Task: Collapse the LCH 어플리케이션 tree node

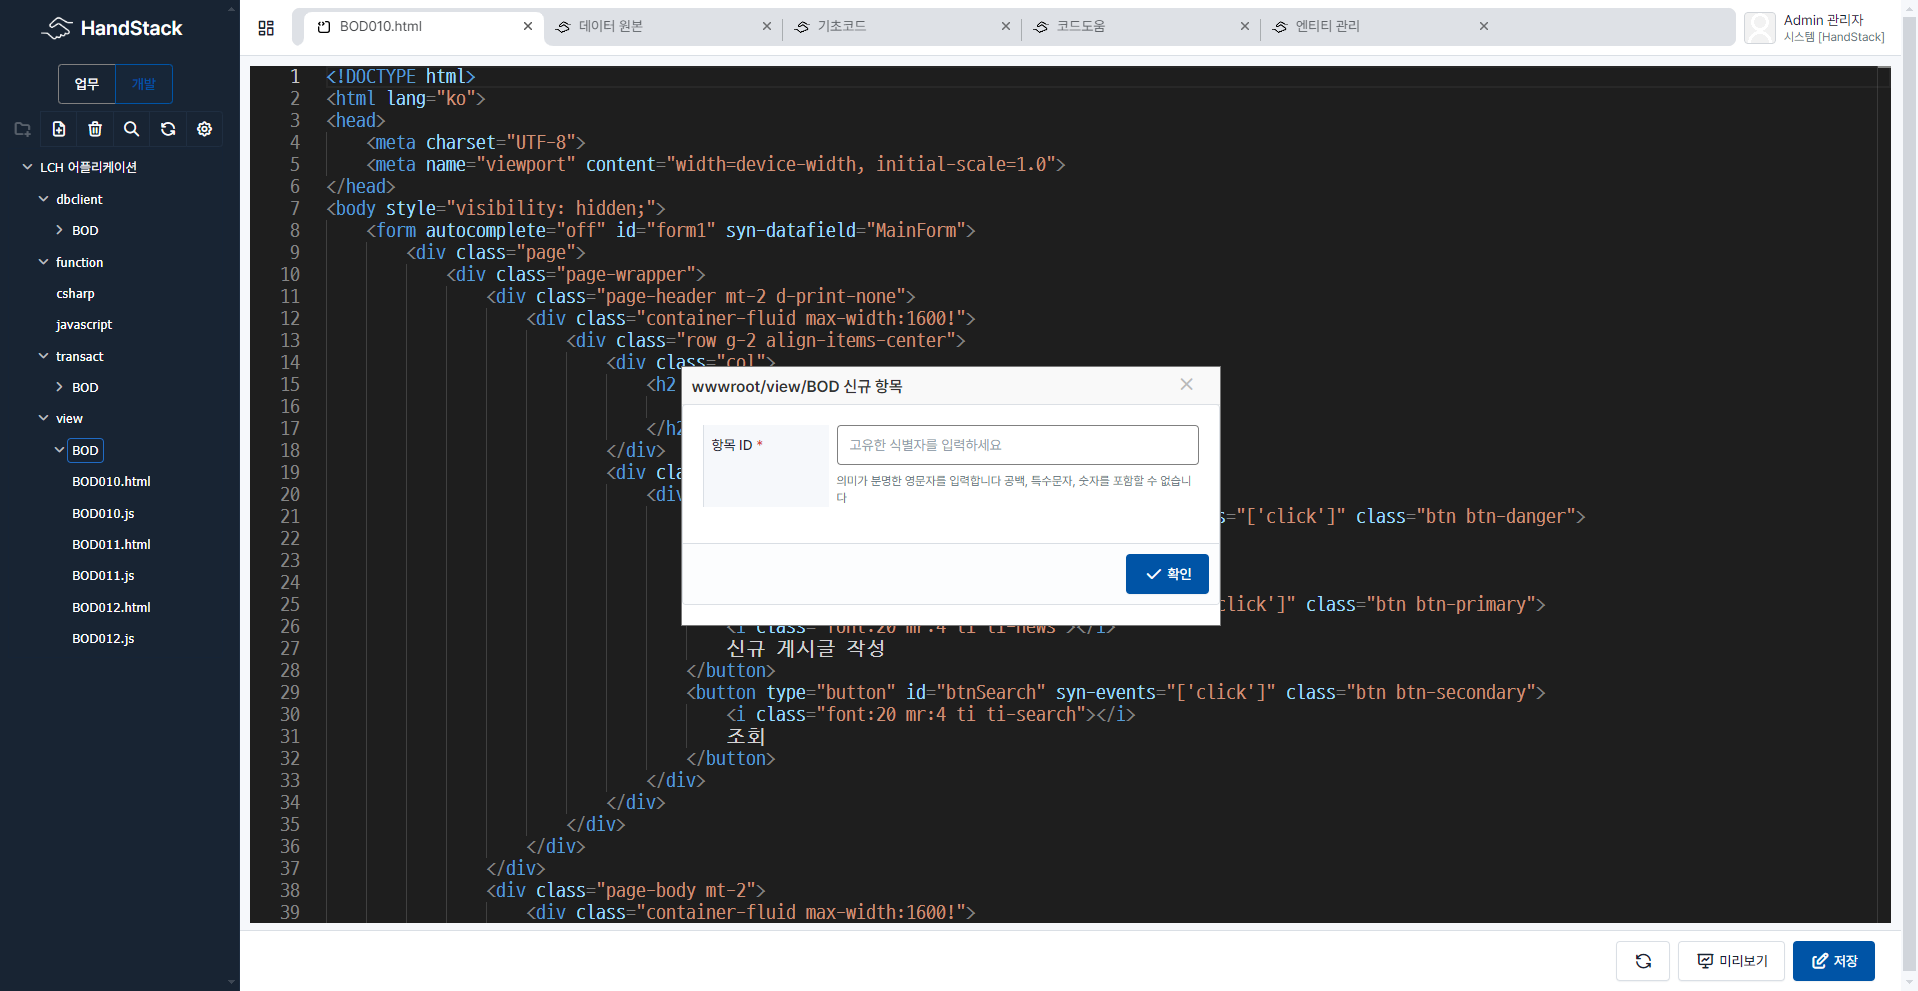Action: [27, 167]
